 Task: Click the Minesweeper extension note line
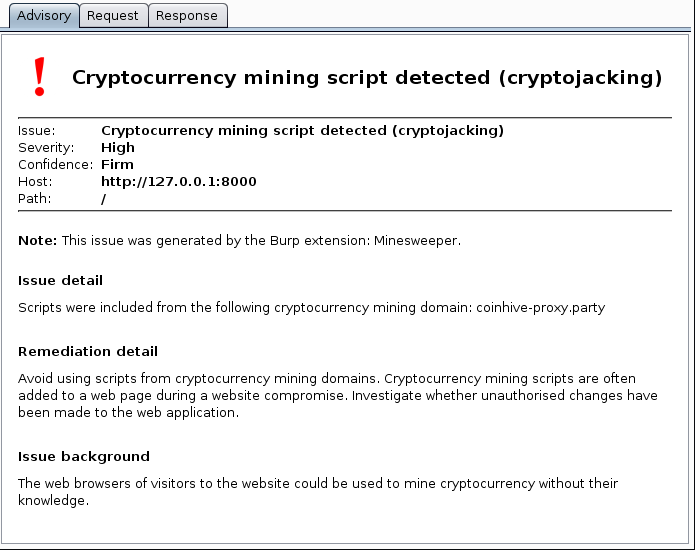(x=239, y=240)
